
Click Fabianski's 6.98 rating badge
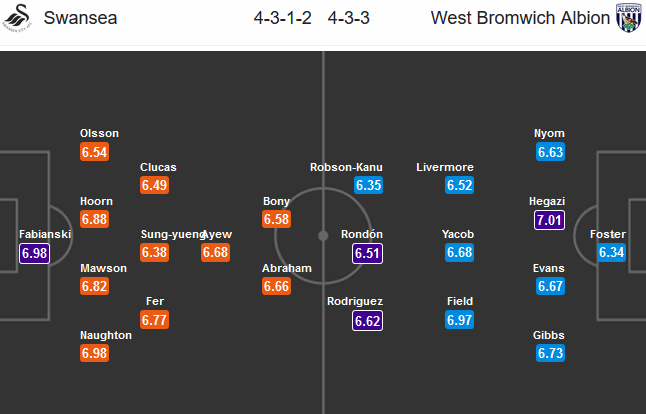tap(34, 253)
